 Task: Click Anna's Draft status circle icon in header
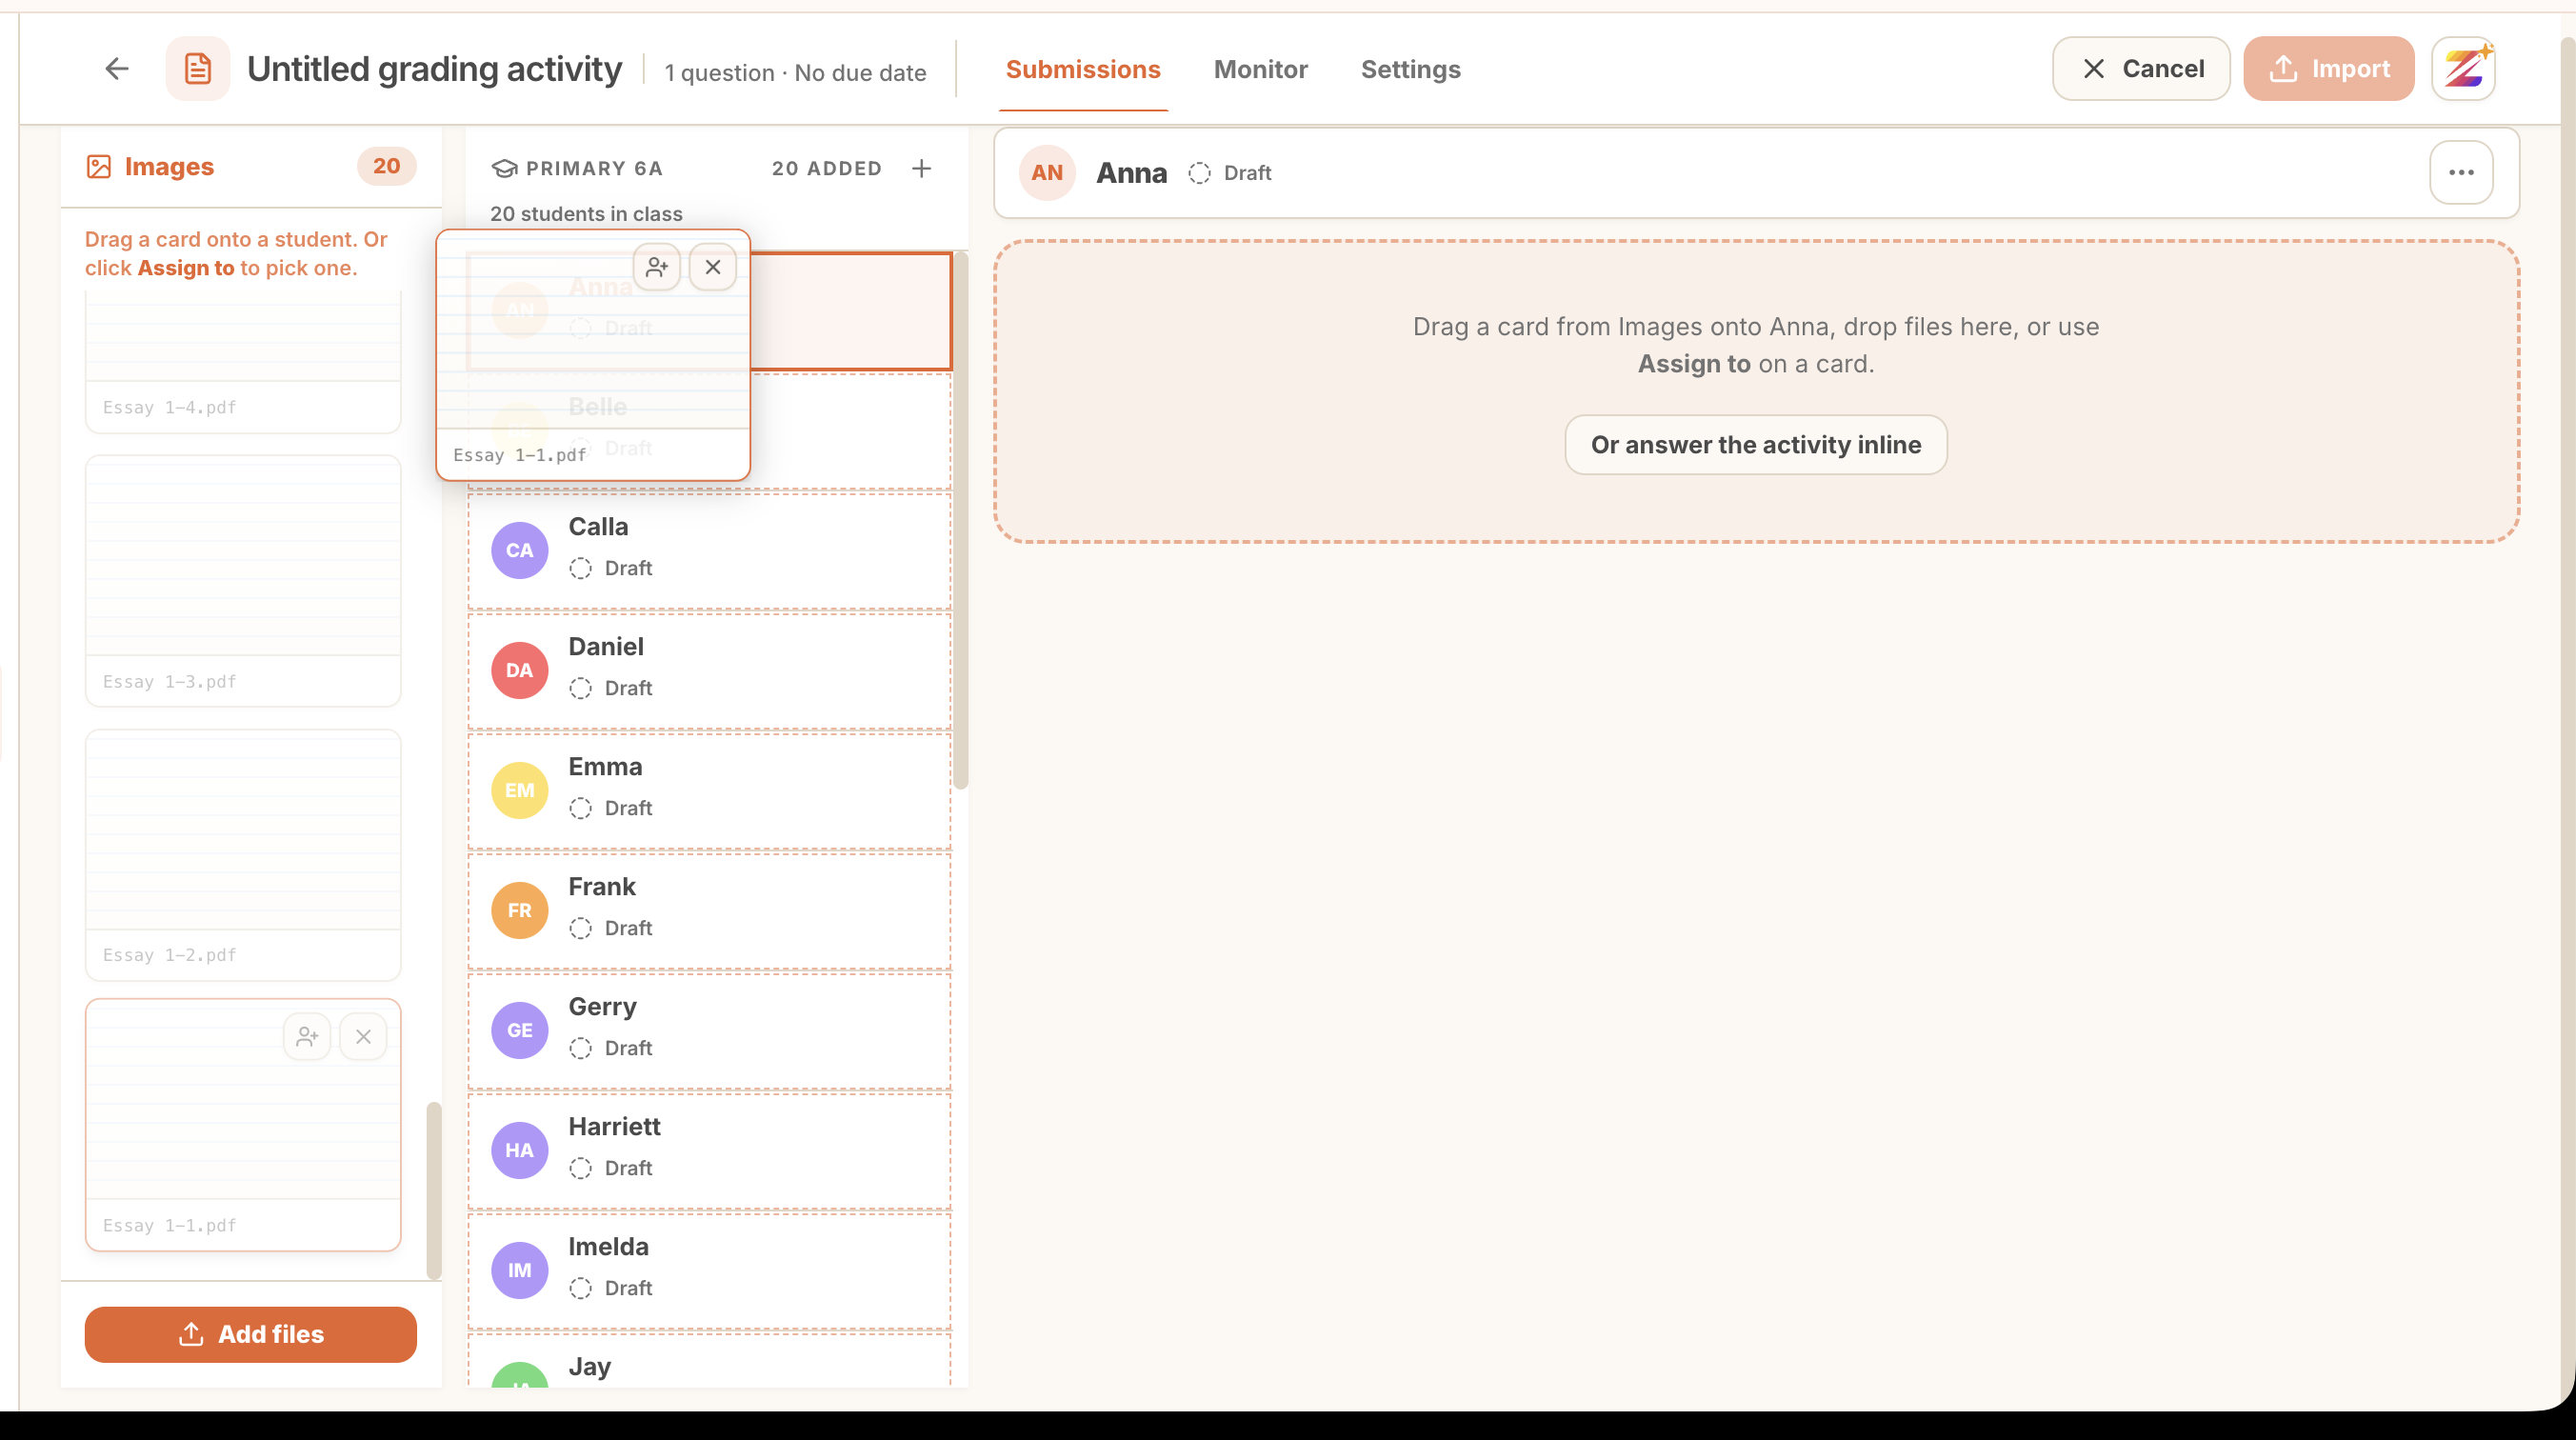pyautogui.click(x=1199, y=173)
